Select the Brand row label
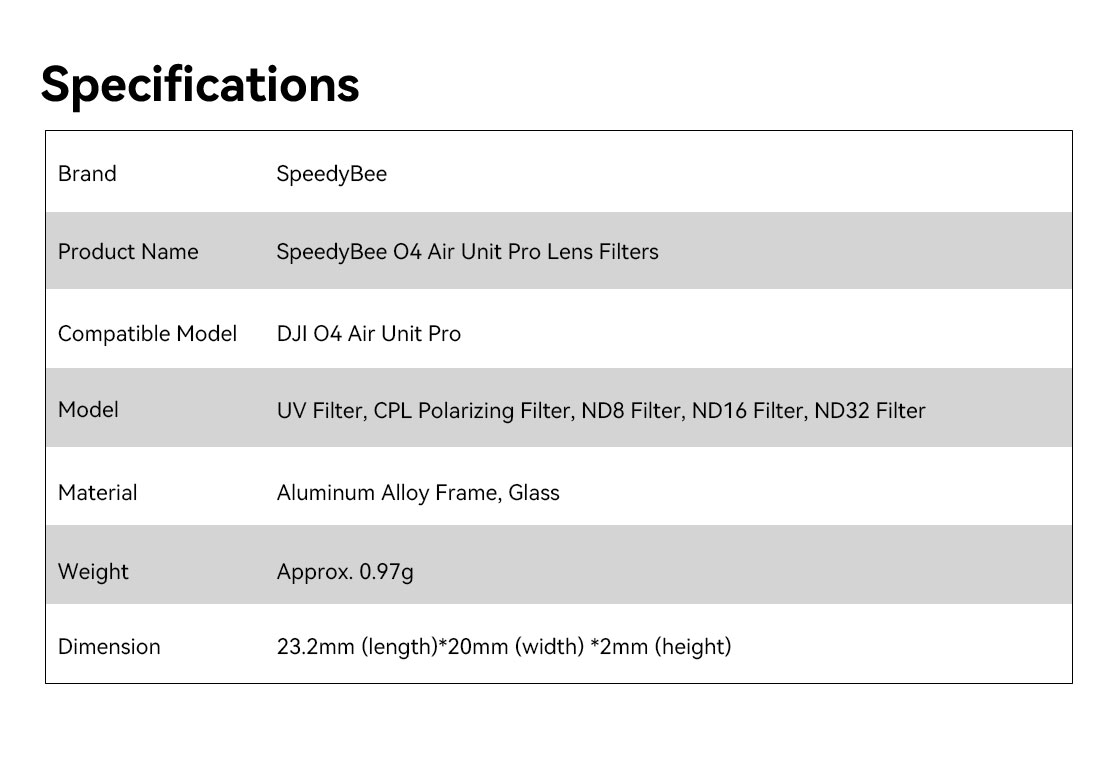The width and height of the screenshot is (1116, 757). click(x=87, y=174)
